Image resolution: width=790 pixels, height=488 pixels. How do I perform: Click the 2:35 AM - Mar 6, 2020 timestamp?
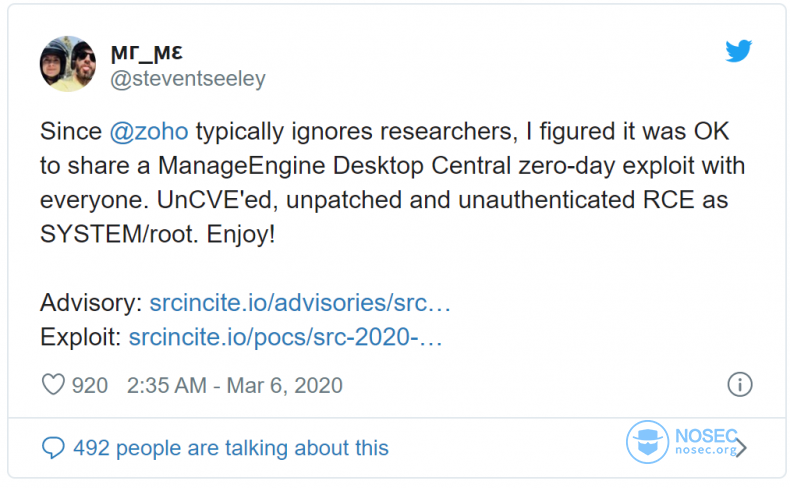[x=235, y=385]
